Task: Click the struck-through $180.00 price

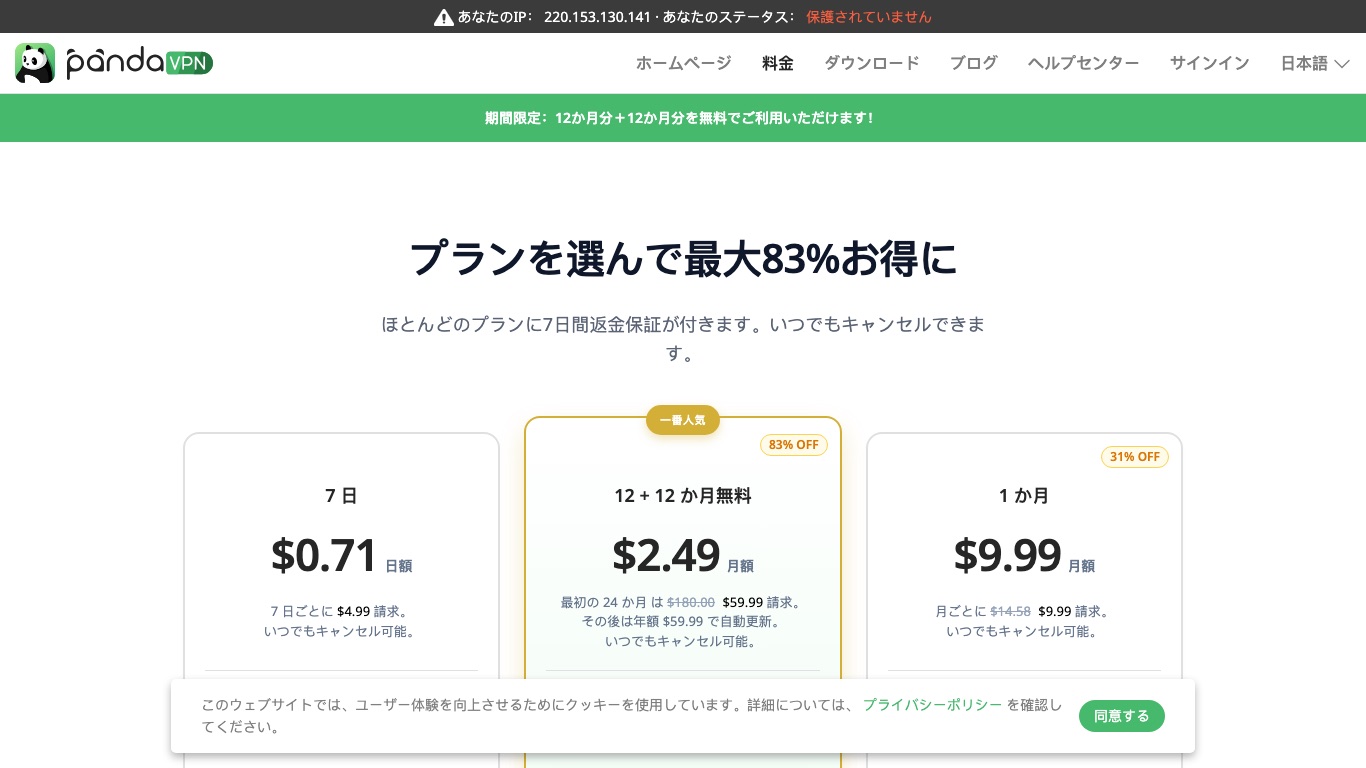Action: pos(691,603)
